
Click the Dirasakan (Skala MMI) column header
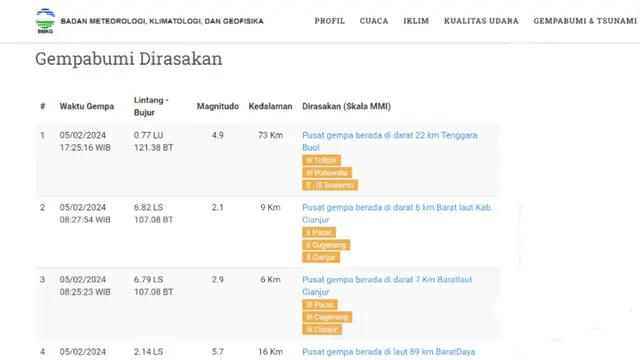click(x=346, y=107)
